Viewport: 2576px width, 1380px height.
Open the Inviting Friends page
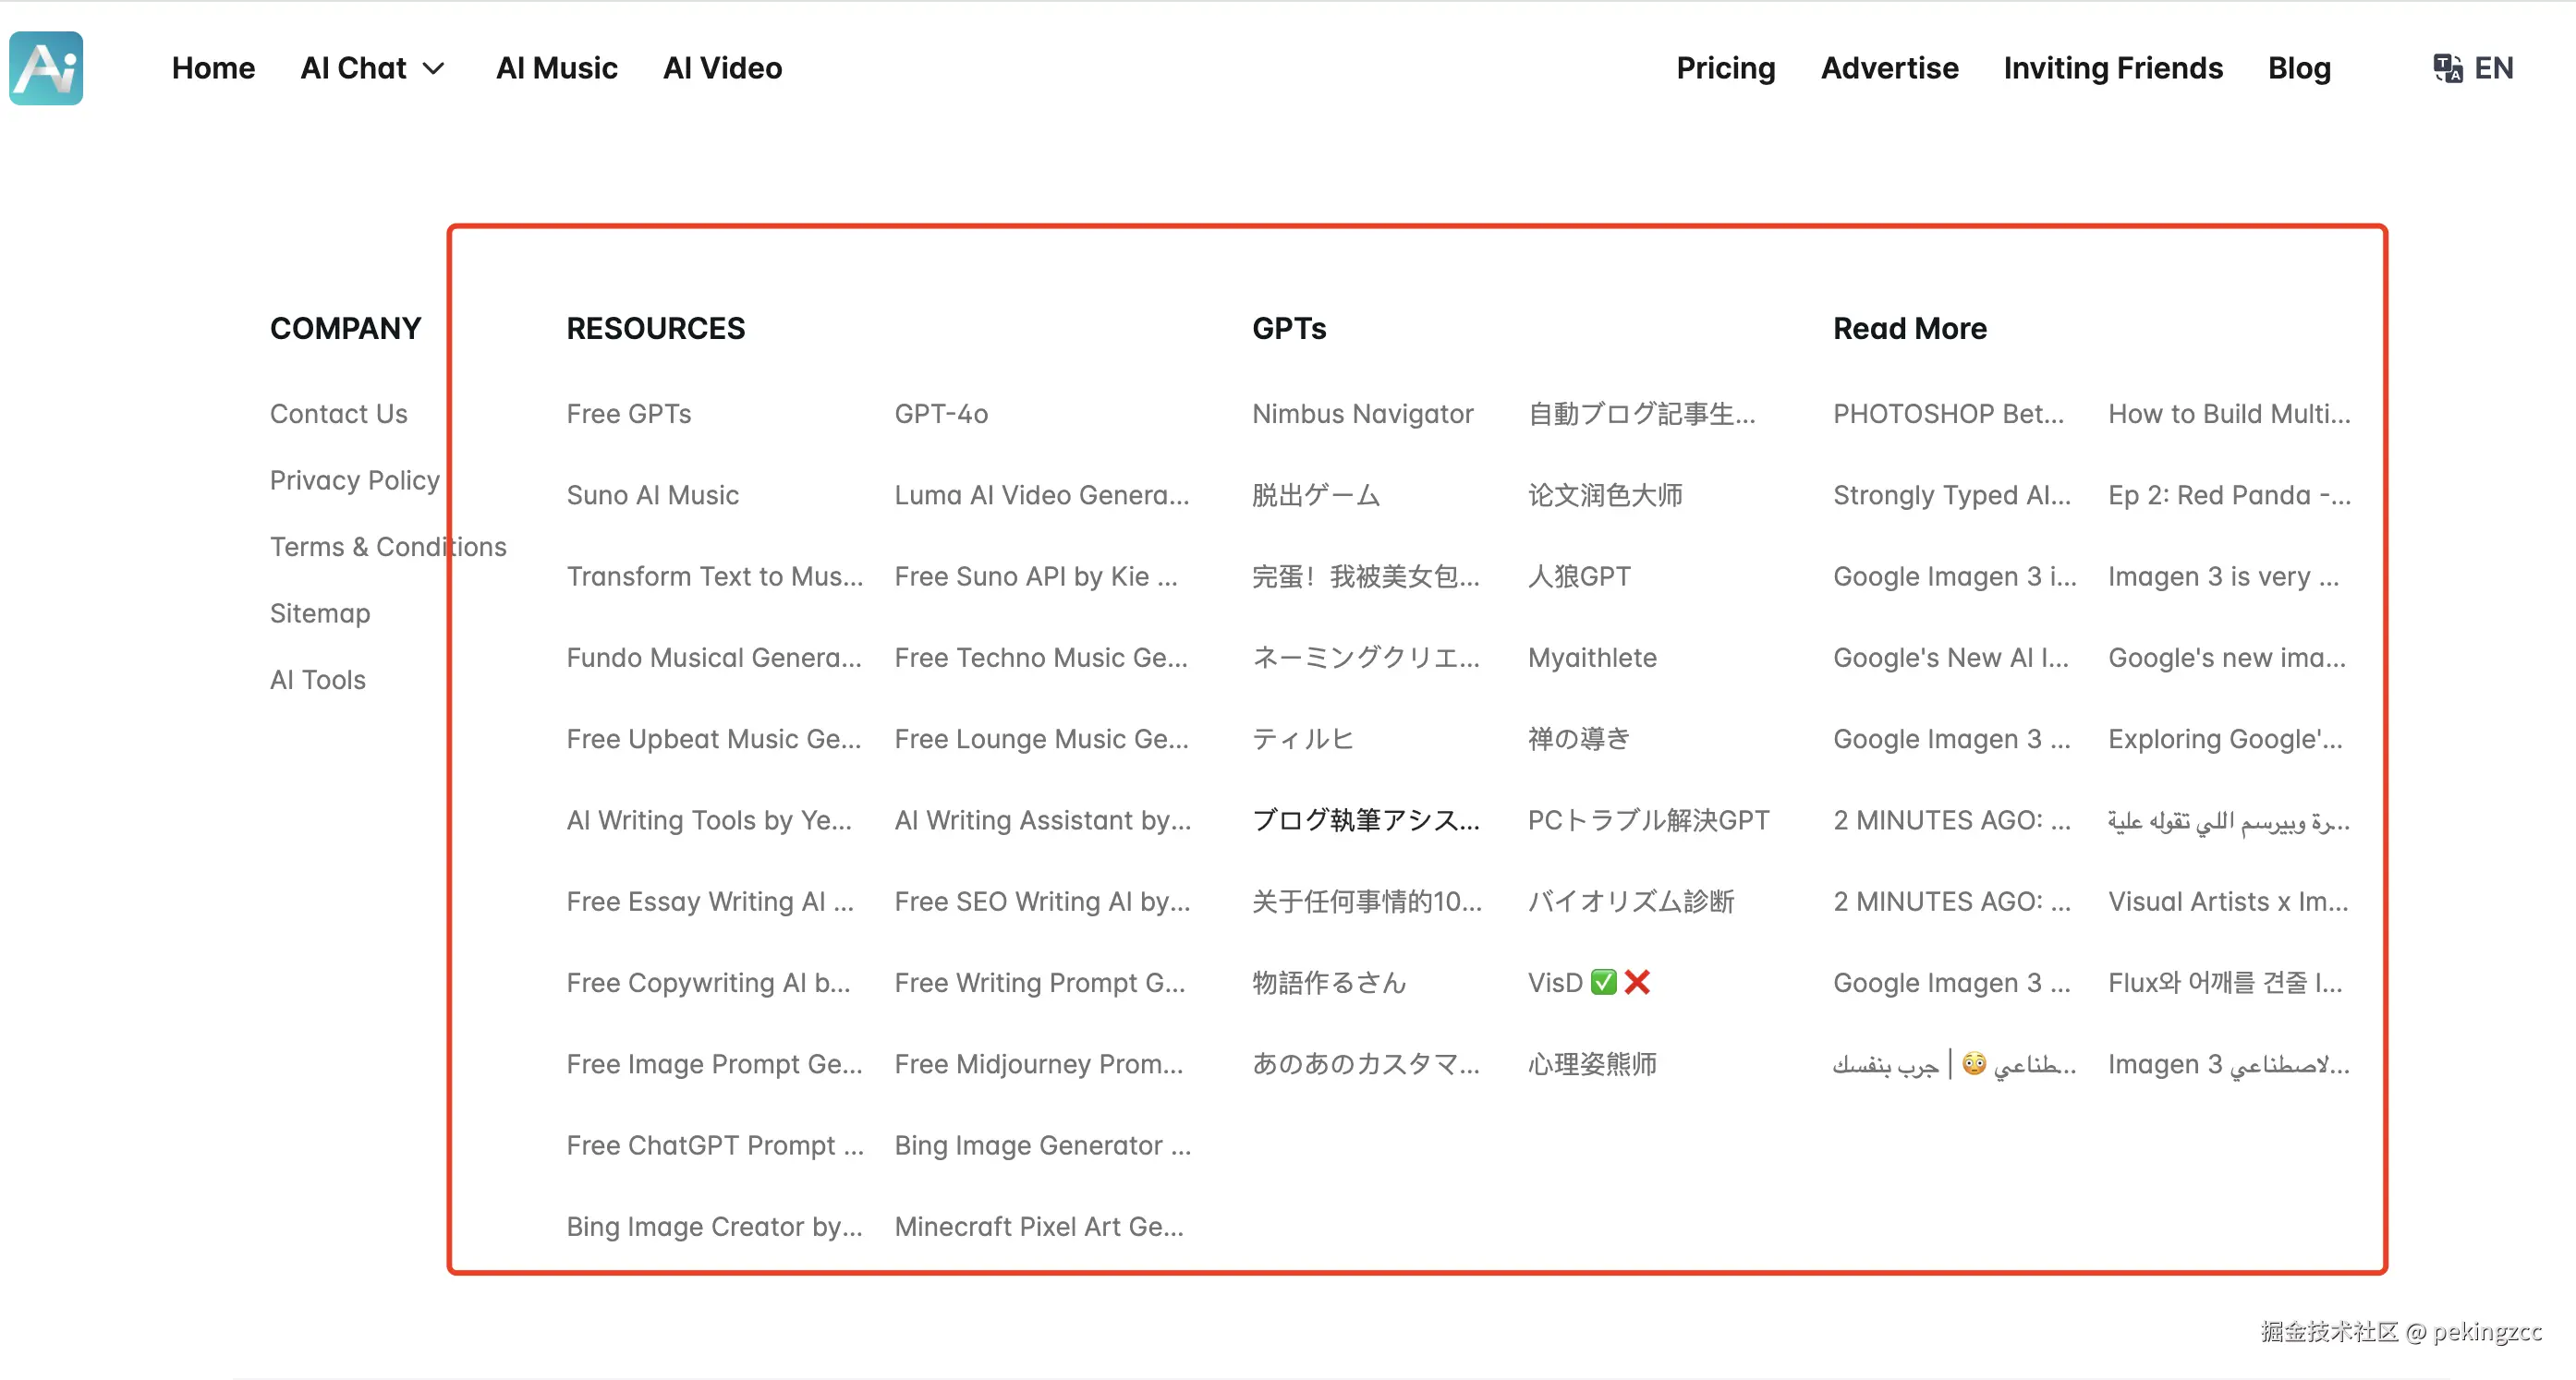2112,68
